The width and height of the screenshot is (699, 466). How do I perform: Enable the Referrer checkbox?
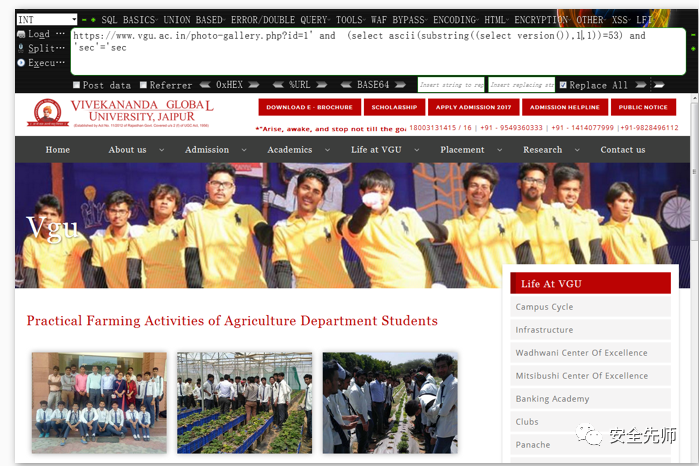(x=143, y=85)
